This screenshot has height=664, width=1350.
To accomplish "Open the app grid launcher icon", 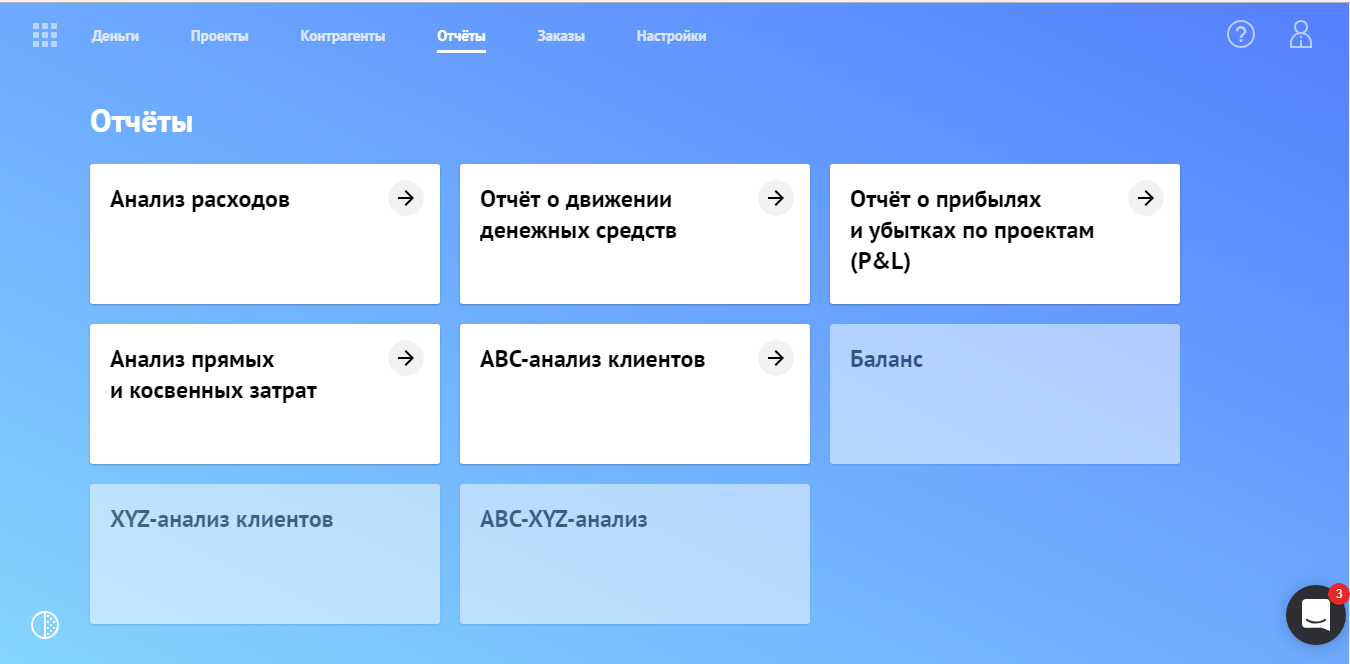I will point(44,35).
